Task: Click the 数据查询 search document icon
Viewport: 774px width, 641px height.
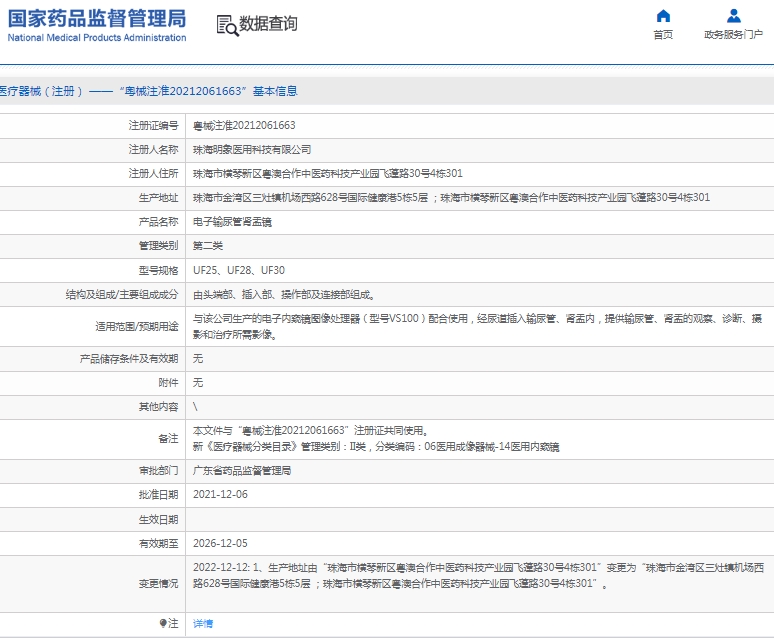Action: click(x=228, y=25)
